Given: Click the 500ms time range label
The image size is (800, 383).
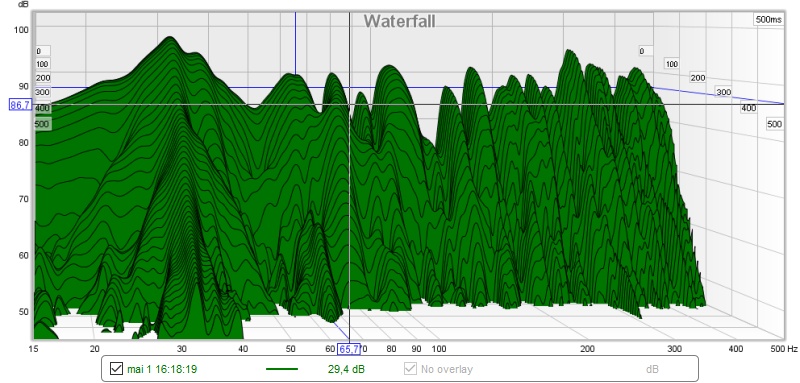Looking at the screenshot, I should pos(768,20).
